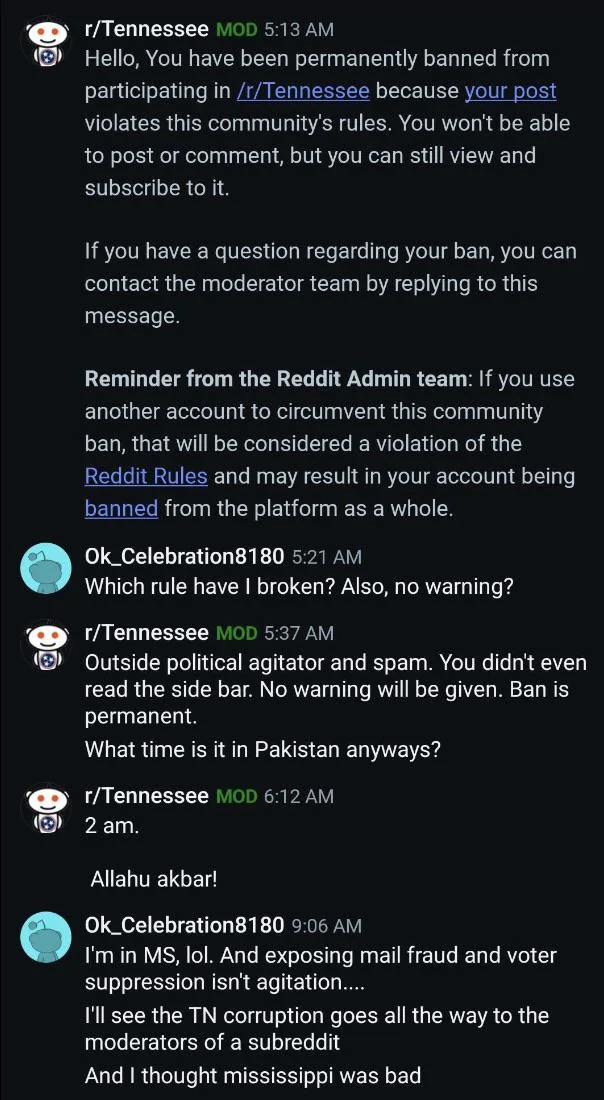The width and height of the screenshot is (604, 1100).
Task: Click the 6:12 AM timestamp
Action: click(299, 796)
